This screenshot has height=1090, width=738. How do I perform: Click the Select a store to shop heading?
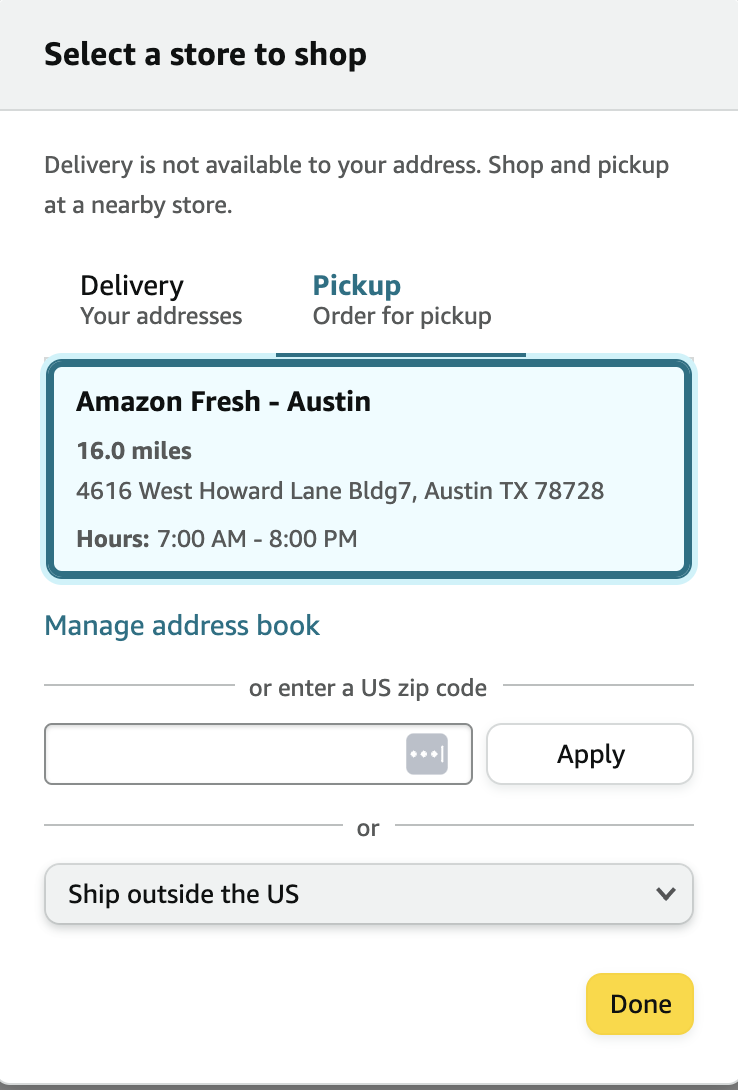pos(205,54)
